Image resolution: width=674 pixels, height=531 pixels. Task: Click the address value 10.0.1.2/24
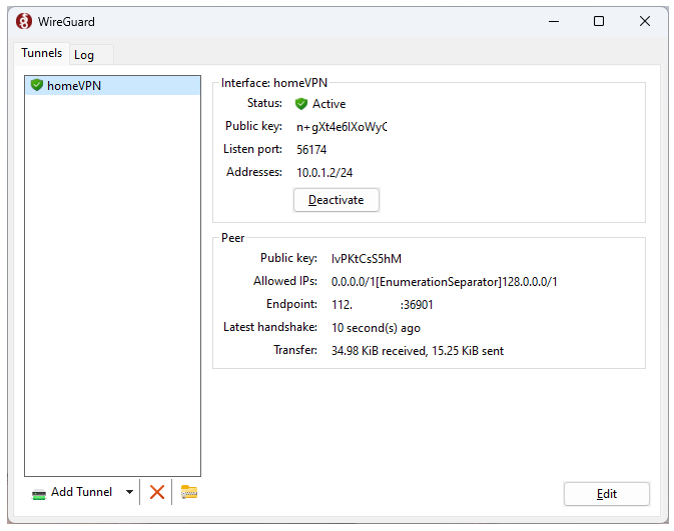tap(325, 173)
